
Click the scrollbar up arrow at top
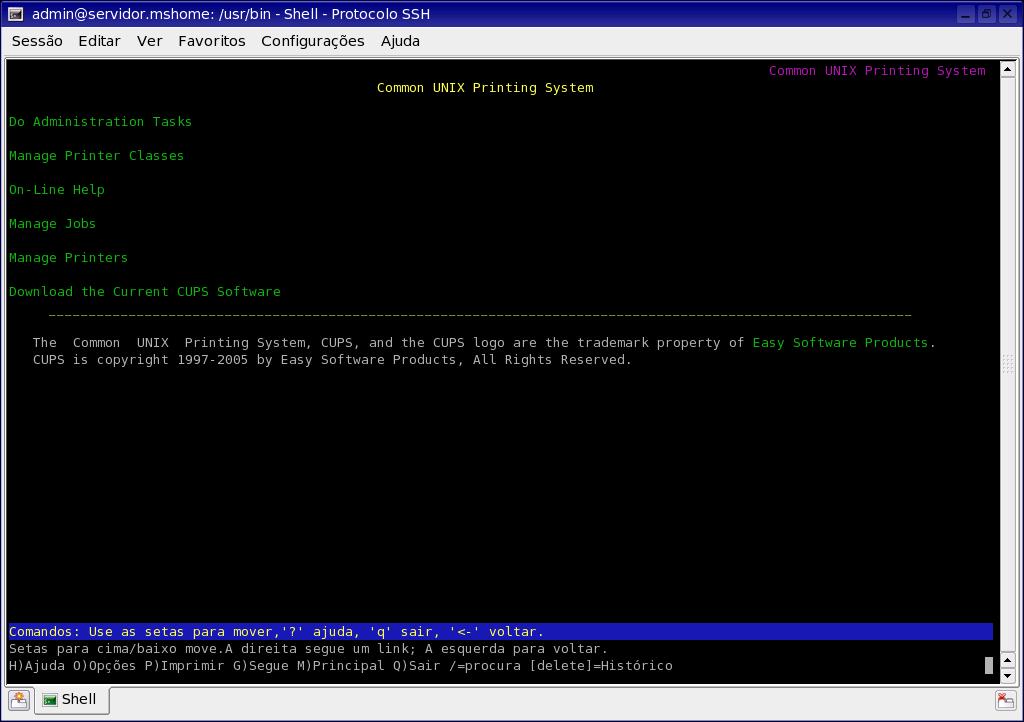1008,69
